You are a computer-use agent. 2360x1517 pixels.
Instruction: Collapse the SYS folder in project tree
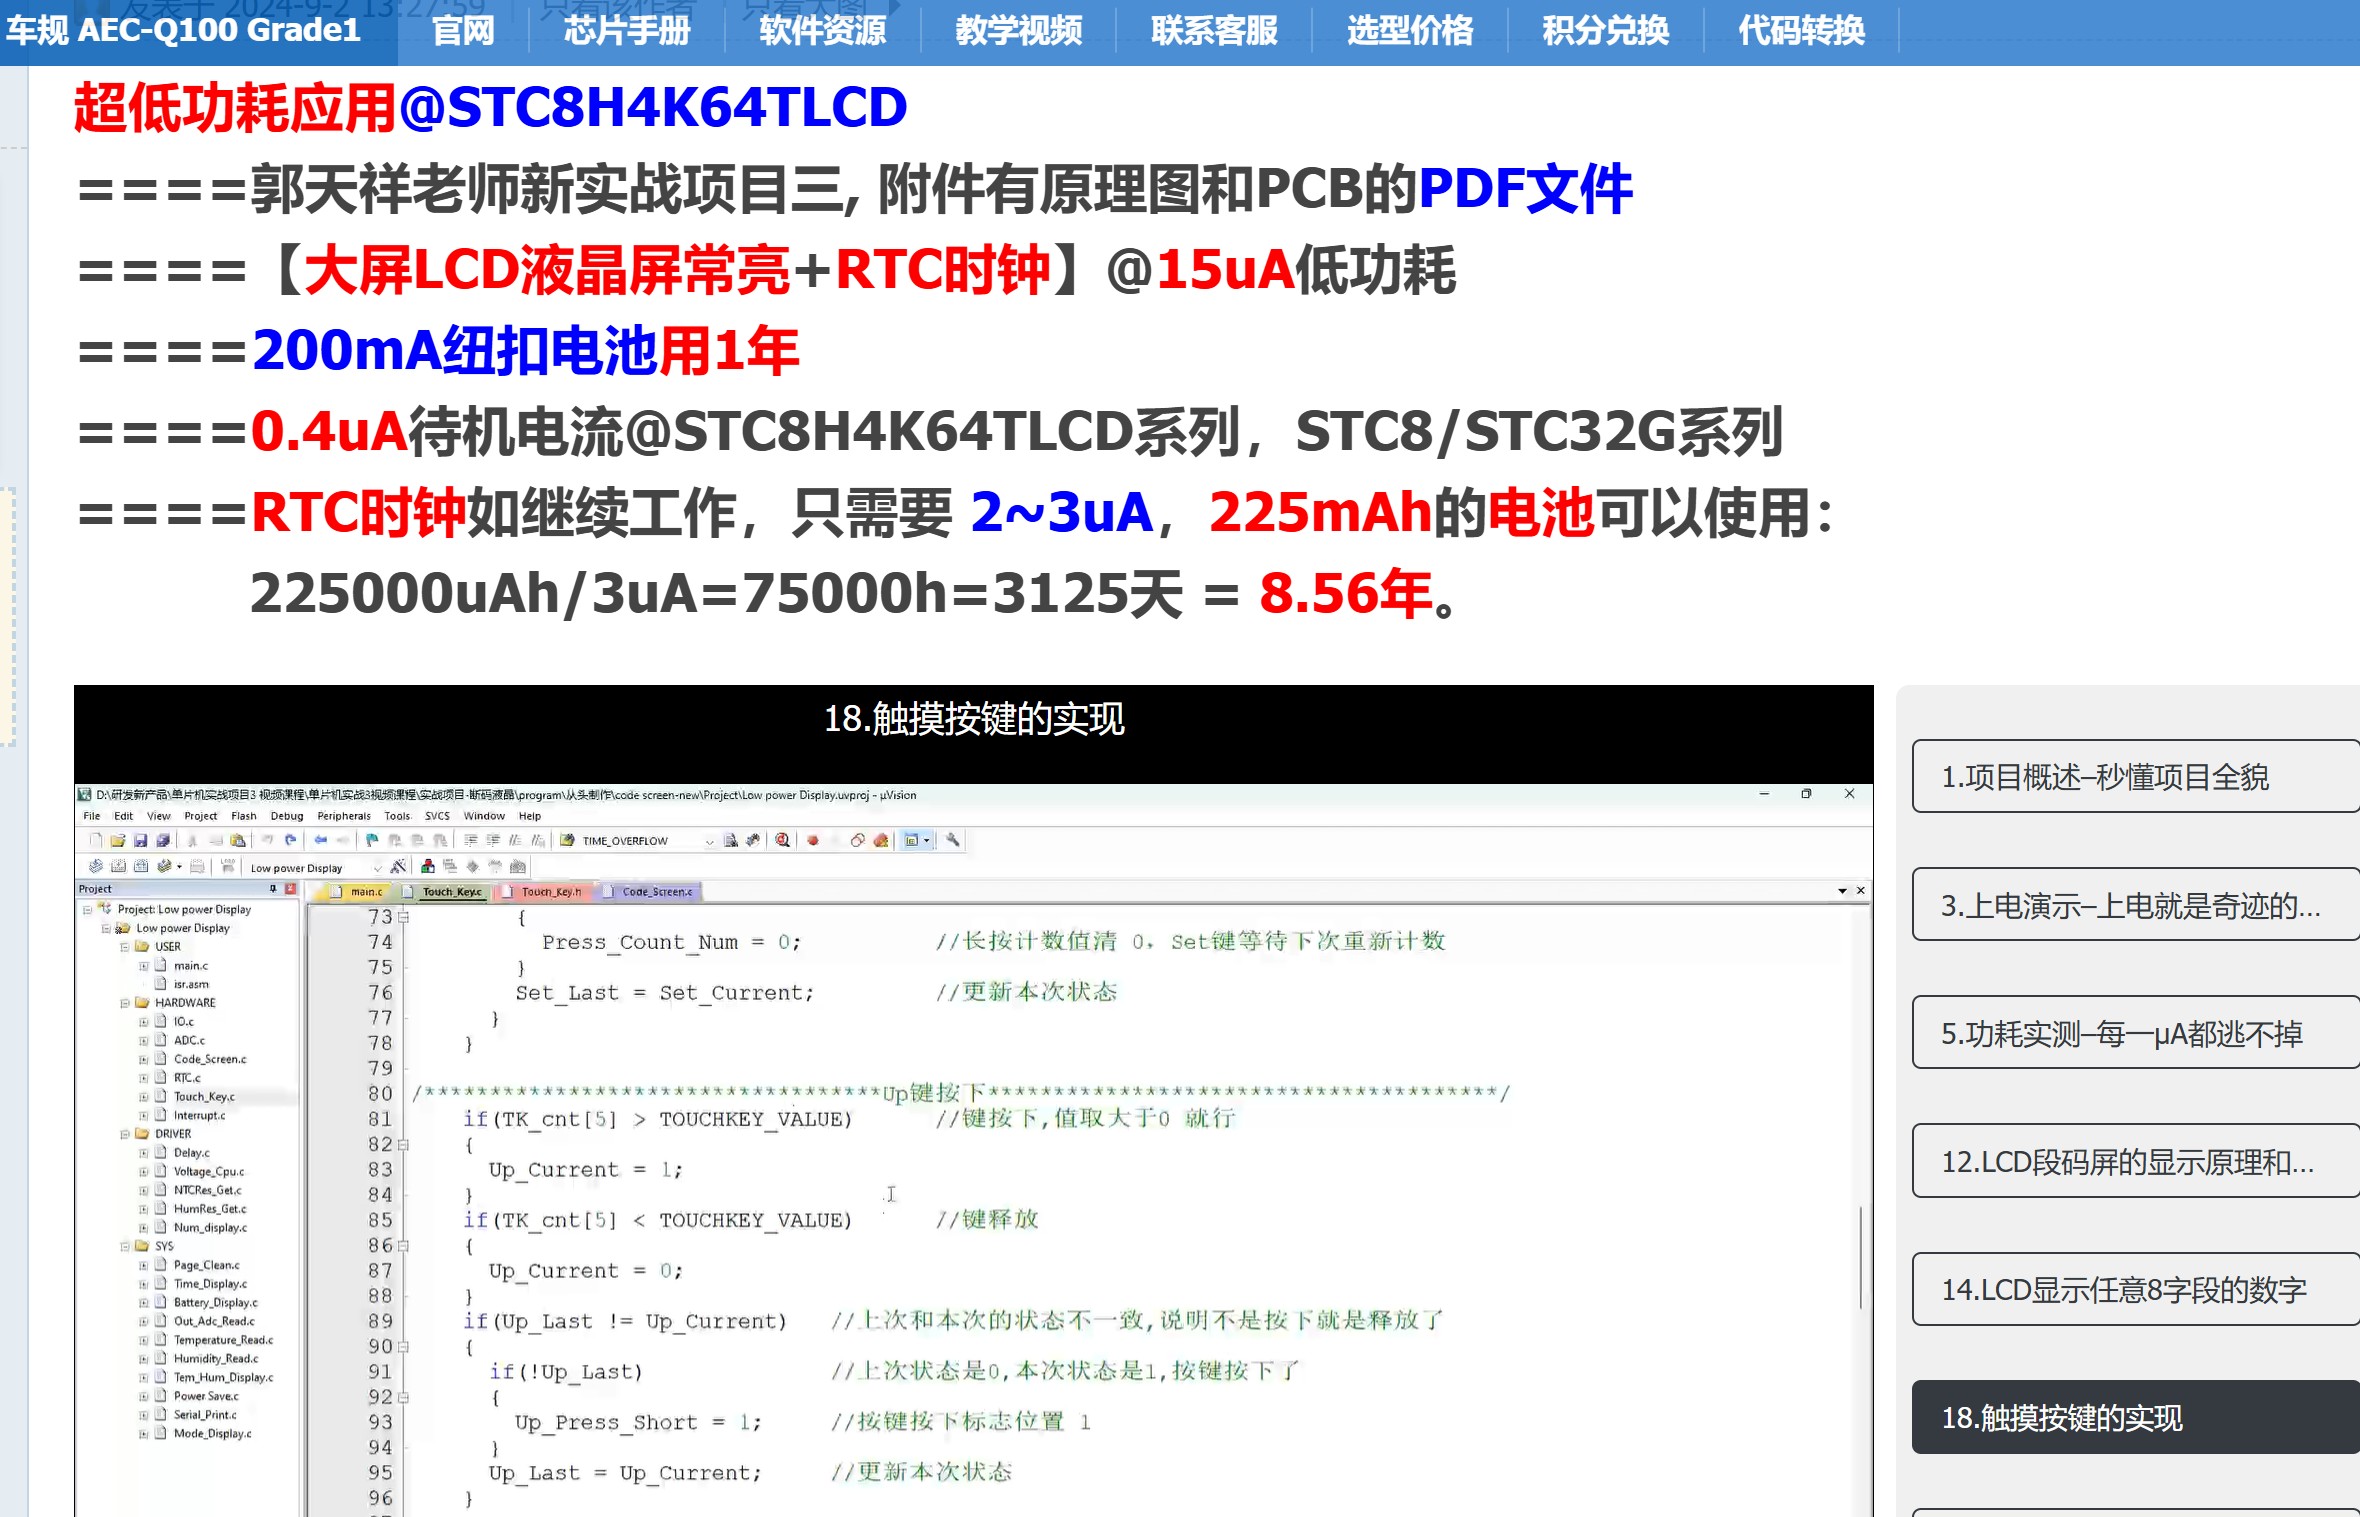[x=124, y=1246]
